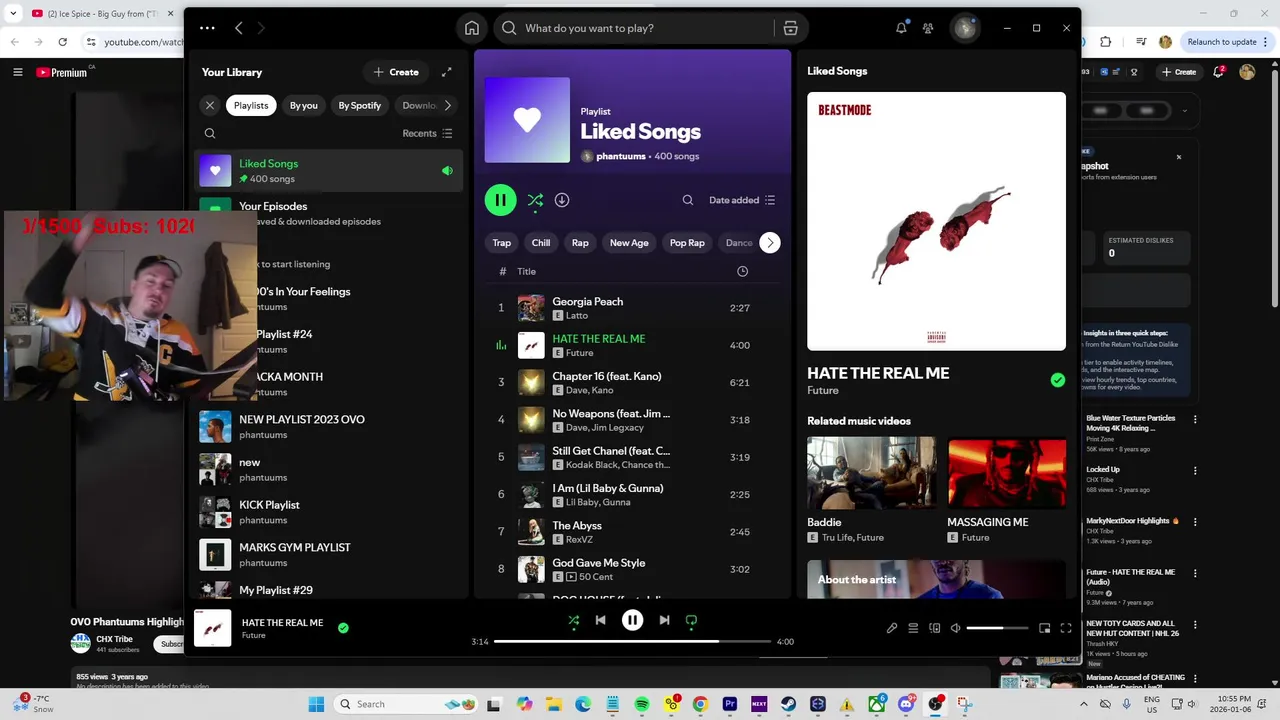Image resolution: width=1280 pixels, height=720 pixels.
Task: Click God Gave Me Style album thumbnail
Action: [531, 569]
